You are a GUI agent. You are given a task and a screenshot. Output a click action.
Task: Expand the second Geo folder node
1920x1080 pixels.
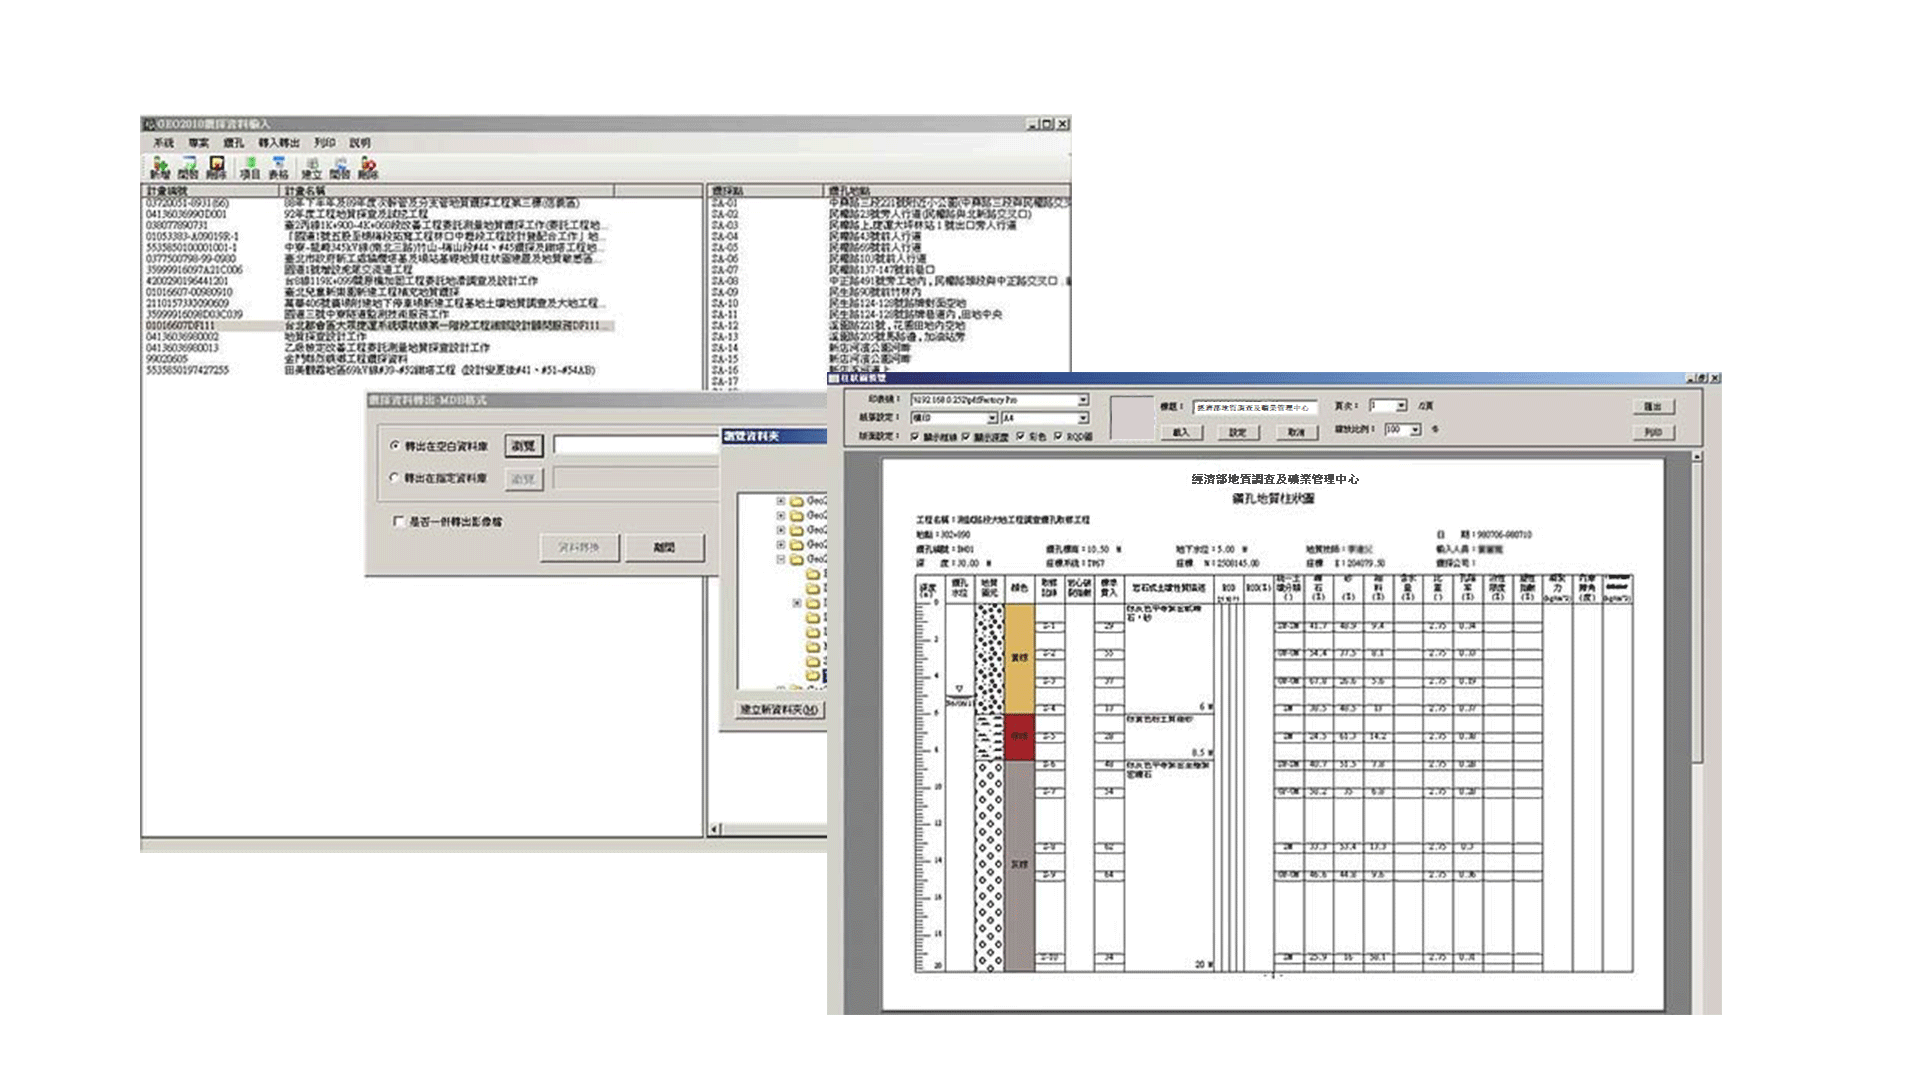point(781,516)
